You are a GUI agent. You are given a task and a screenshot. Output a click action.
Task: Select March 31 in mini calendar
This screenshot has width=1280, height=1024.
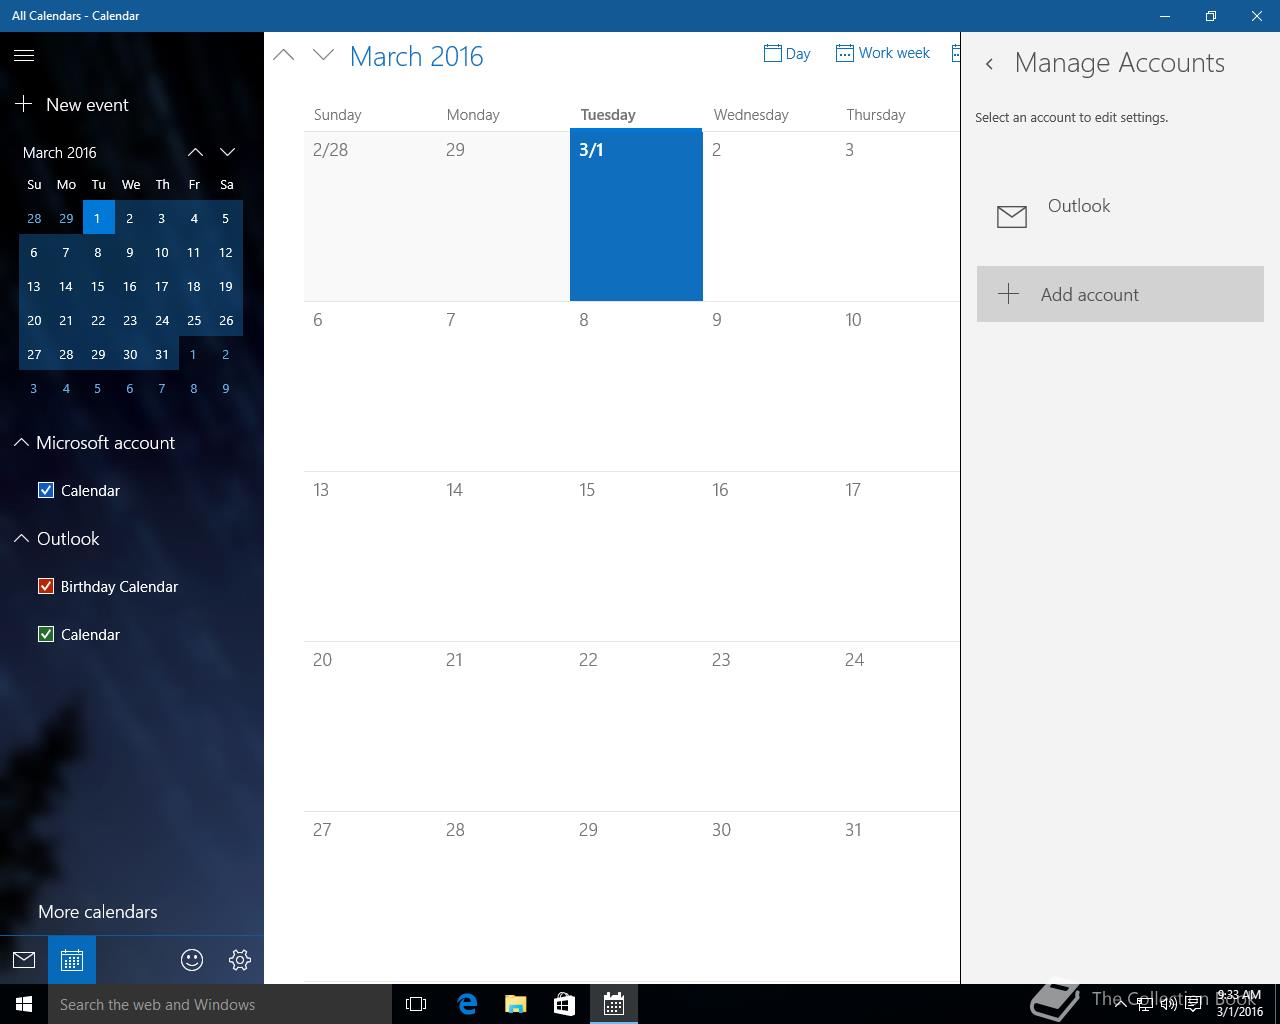[162, 354]
